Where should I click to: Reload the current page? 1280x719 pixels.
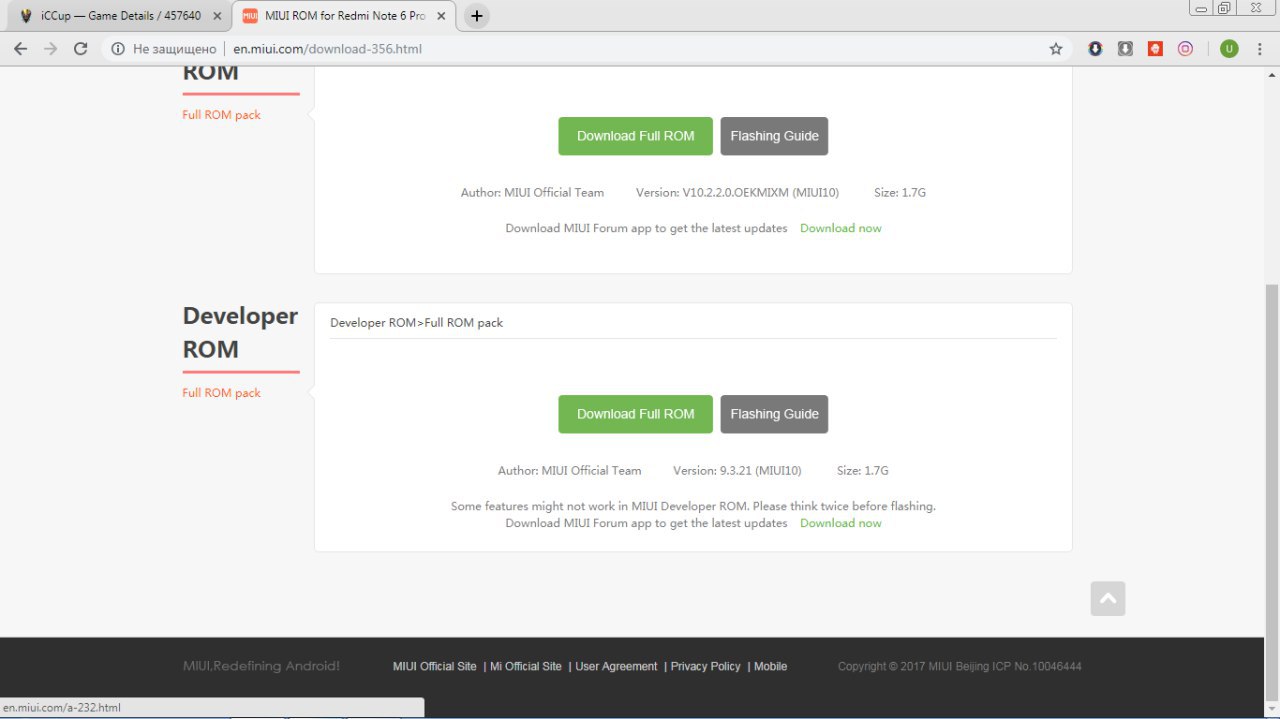[x=81, y=48]
